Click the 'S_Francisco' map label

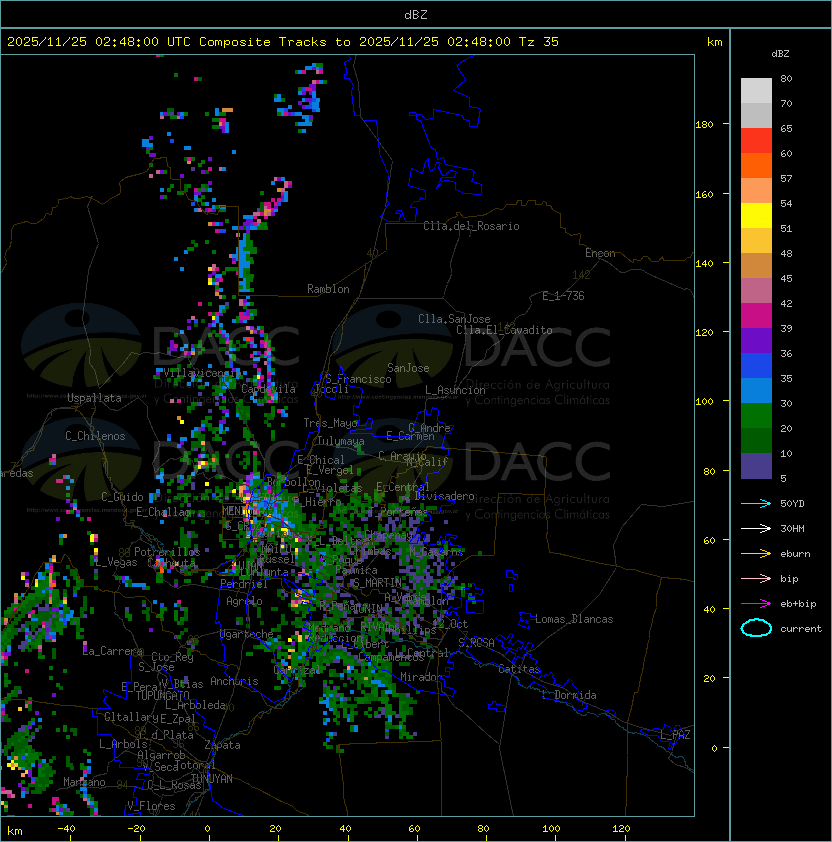pos(358,379)
